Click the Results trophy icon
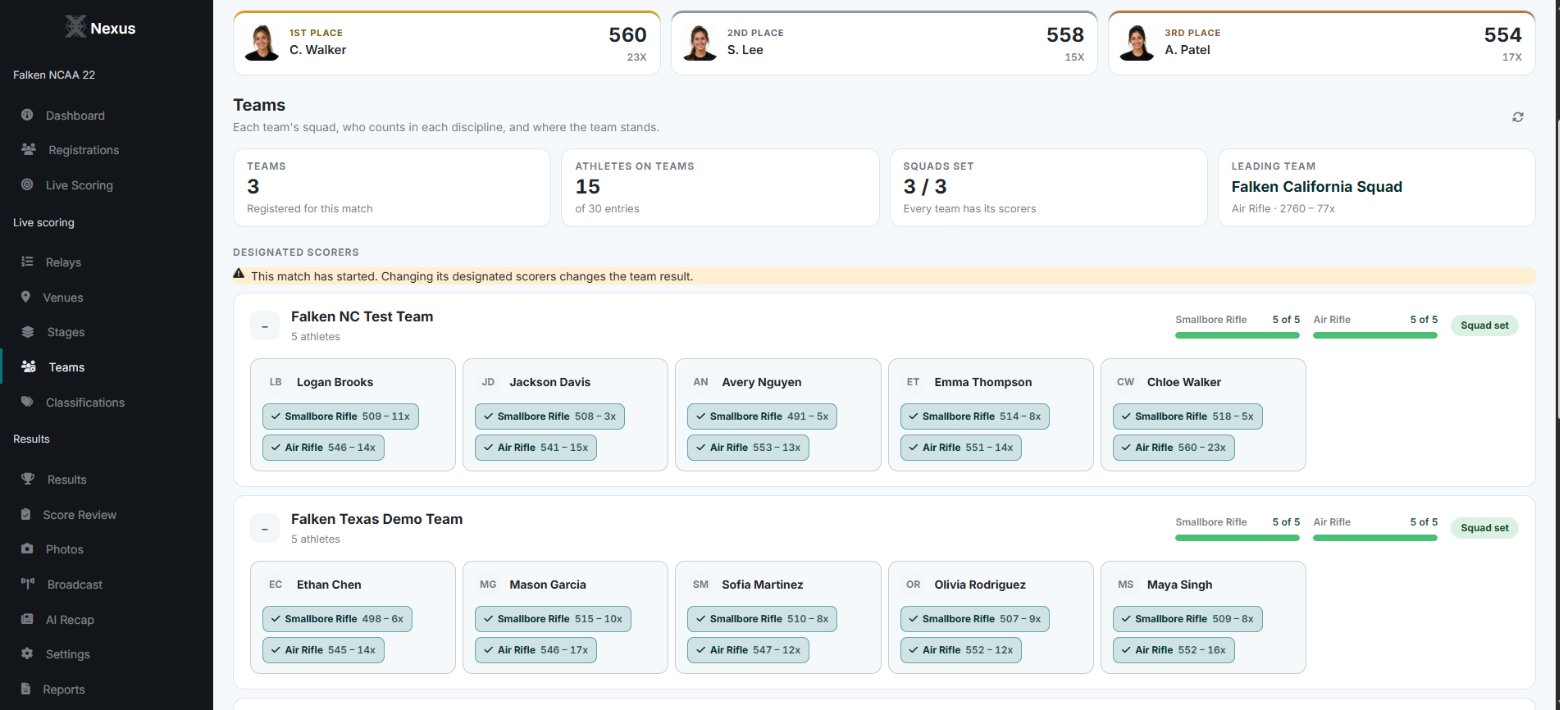The width and height of the screenshot is (1560, 710). pyautogui.click(x=28, y=479)
